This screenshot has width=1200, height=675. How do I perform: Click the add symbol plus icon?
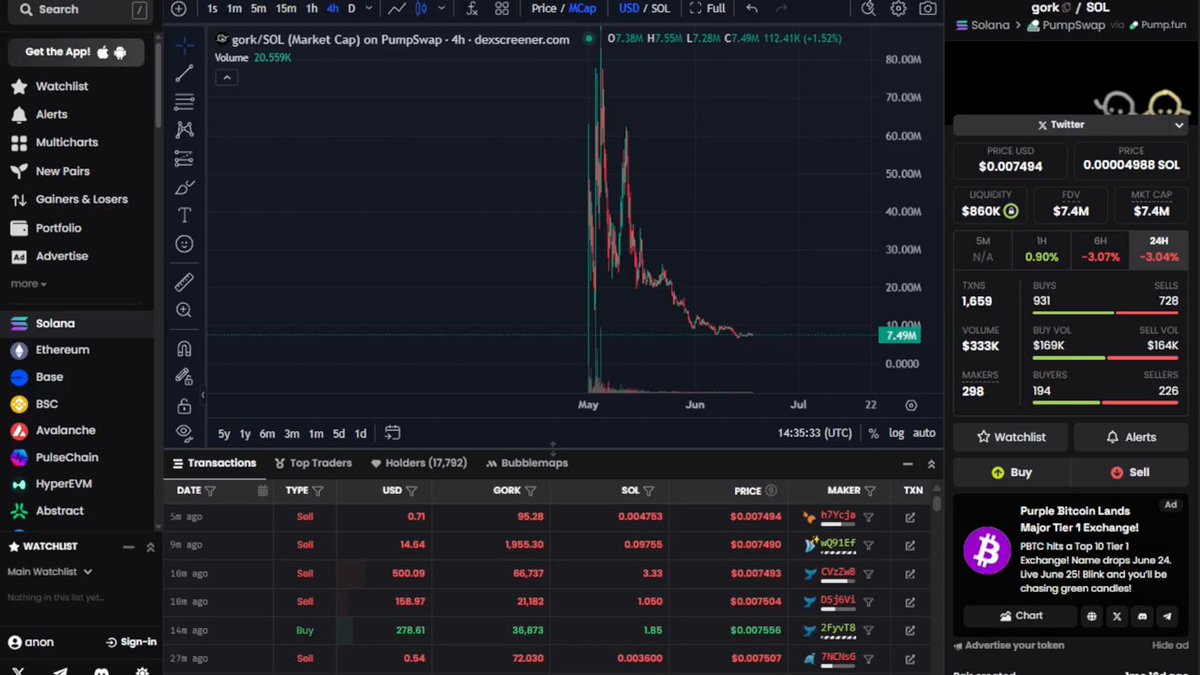(x=178, y=8)
